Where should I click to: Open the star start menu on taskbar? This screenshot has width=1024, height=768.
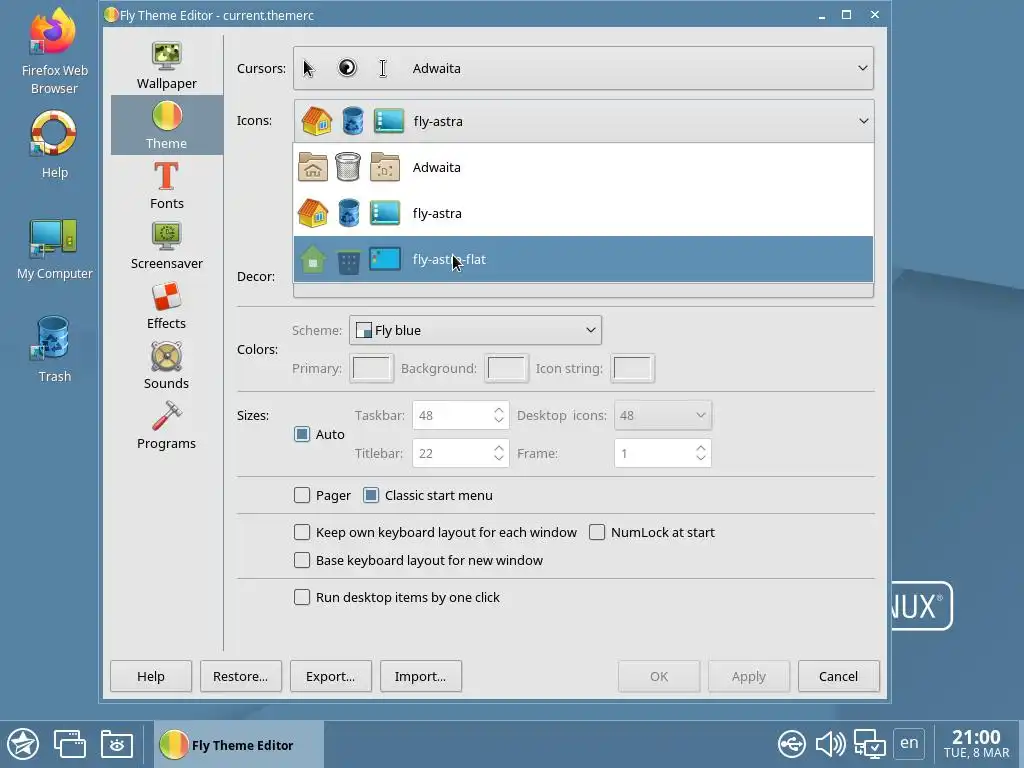tap(24, 744)
